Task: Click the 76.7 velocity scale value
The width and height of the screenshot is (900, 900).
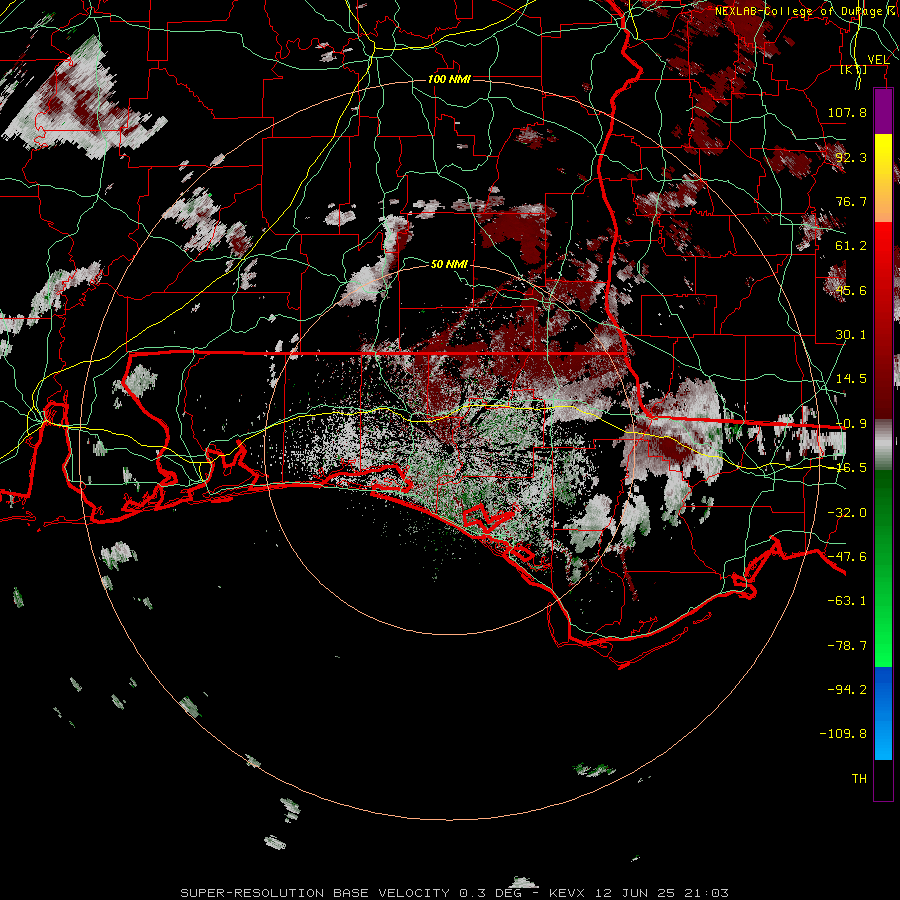Action: 851,201
